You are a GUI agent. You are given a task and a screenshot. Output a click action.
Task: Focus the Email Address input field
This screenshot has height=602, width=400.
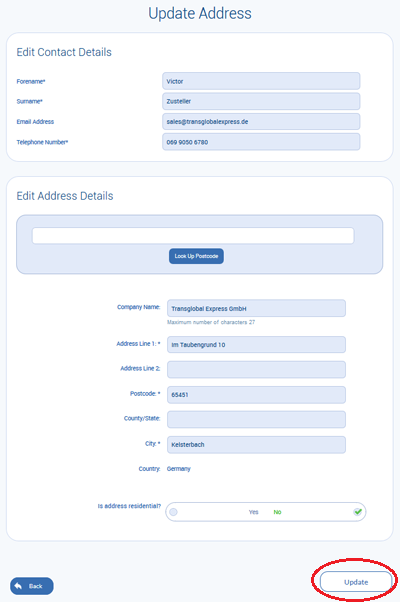click(261, 122)
